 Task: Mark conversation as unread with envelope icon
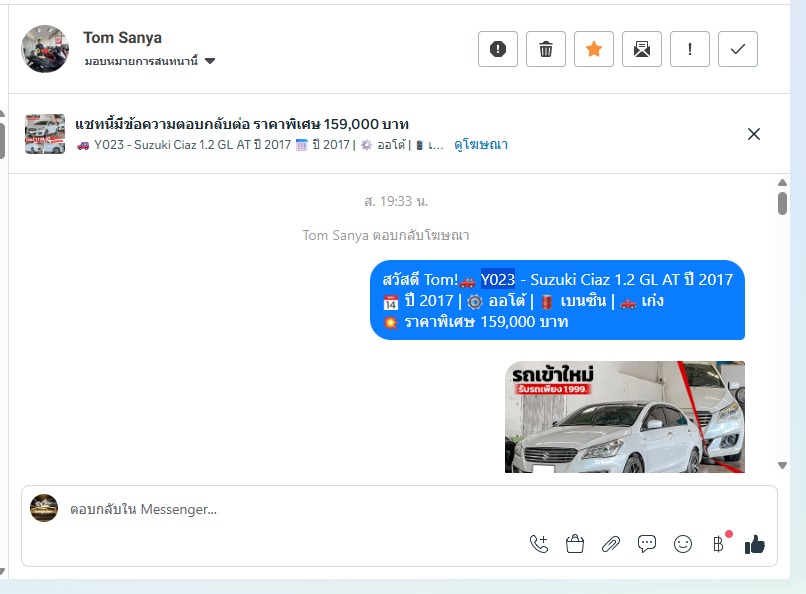point(642,49)
